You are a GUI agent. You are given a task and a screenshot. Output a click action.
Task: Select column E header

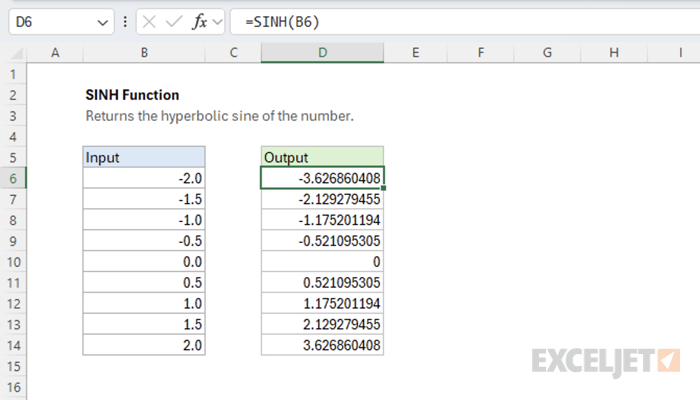(x=415, y=53)
